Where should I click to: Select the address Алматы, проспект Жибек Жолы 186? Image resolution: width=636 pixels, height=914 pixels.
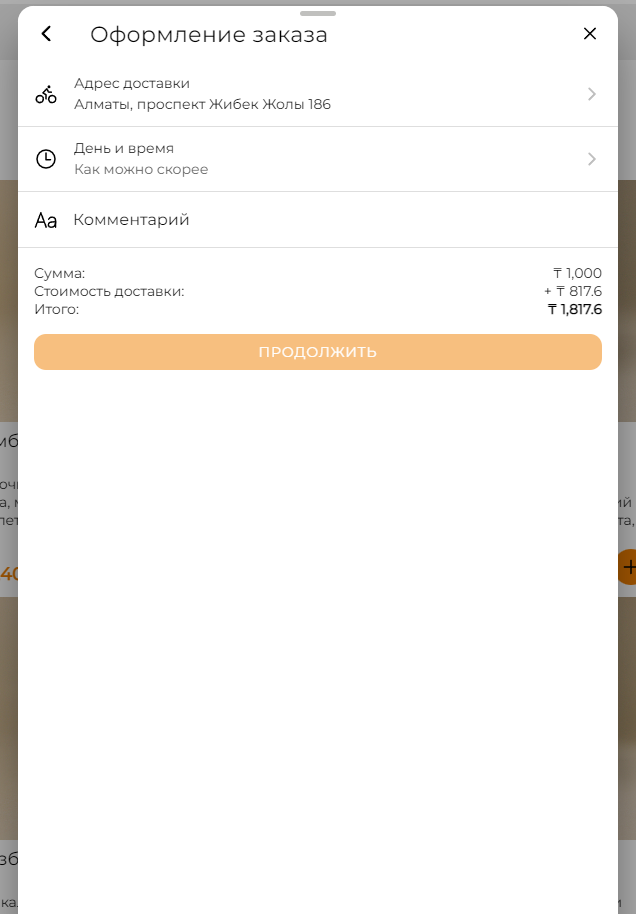[x=202, y=104]
